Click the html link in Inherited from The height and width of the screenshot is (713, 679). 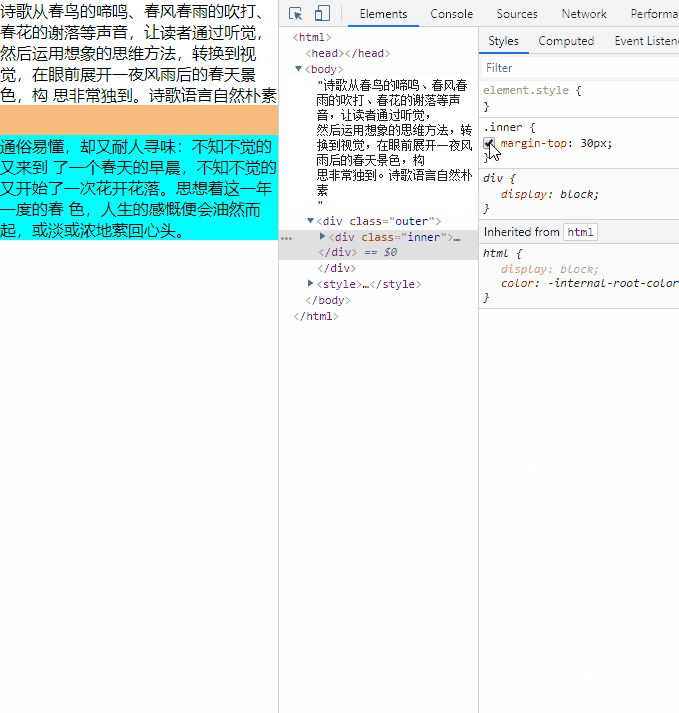580,232
